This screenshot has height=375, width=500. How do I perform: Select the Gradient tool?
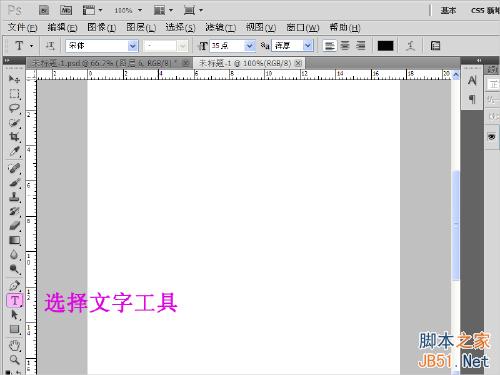(x=14, y=240)
